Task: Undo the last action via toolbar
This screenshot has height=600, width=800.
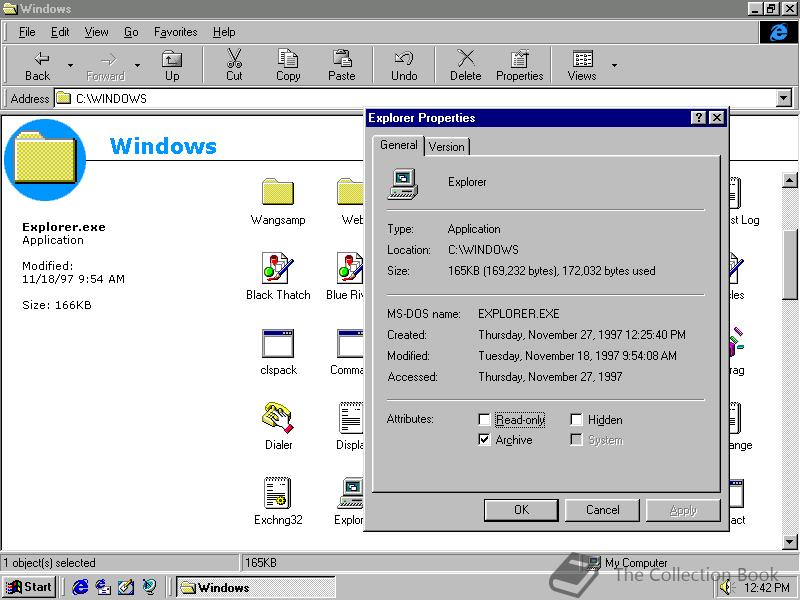Action: point(404,65)
